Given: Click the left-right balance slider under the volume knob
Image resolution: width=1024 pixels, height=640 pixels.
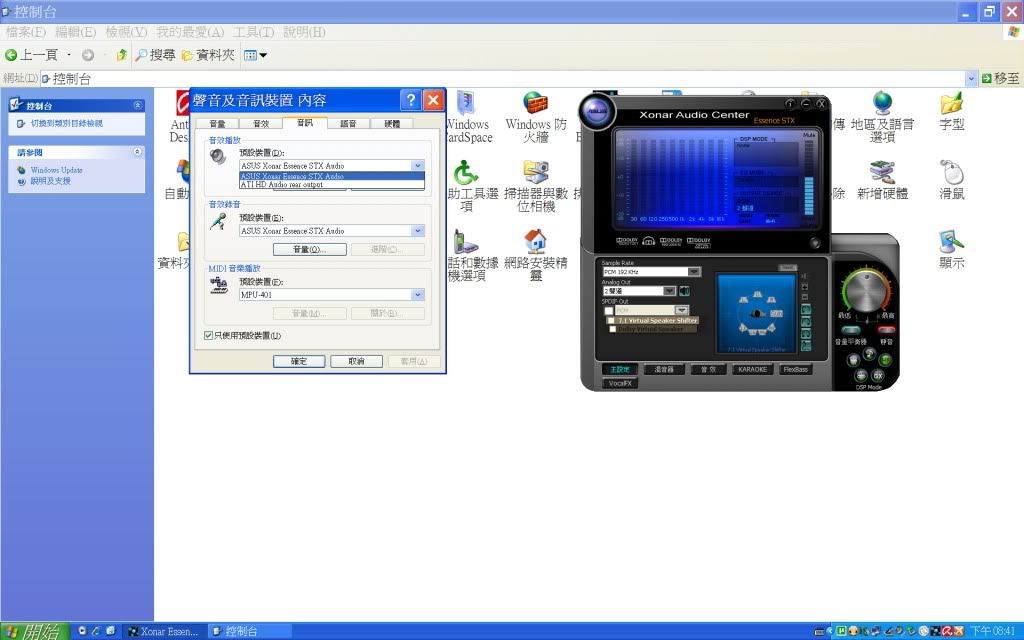Looking at the screenshot, I should (x=867, y=321).
